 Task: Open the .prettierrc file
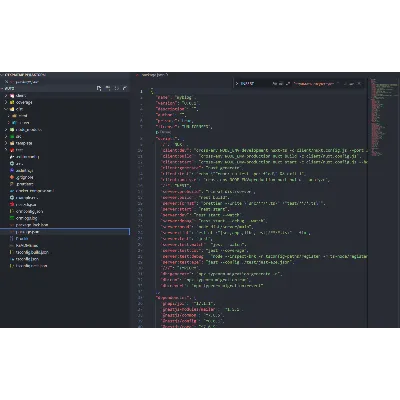24,184
